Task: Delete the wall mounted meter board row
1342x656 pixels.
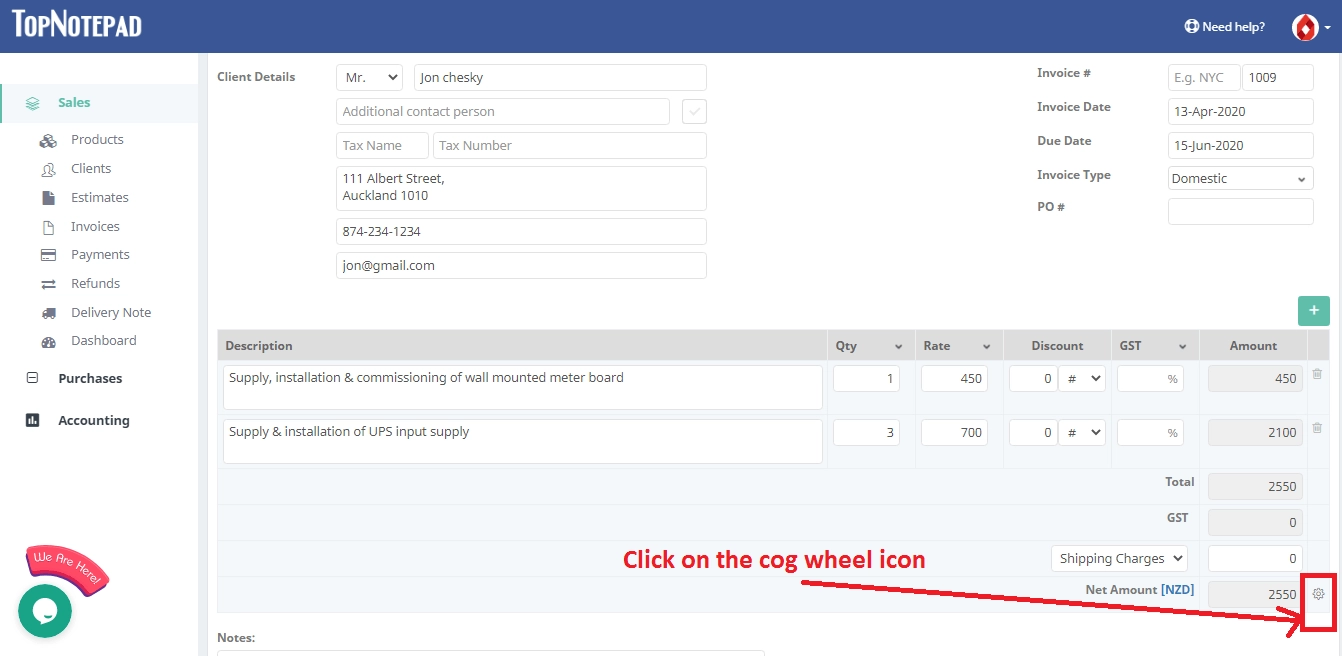Action: click(1317, 374)
